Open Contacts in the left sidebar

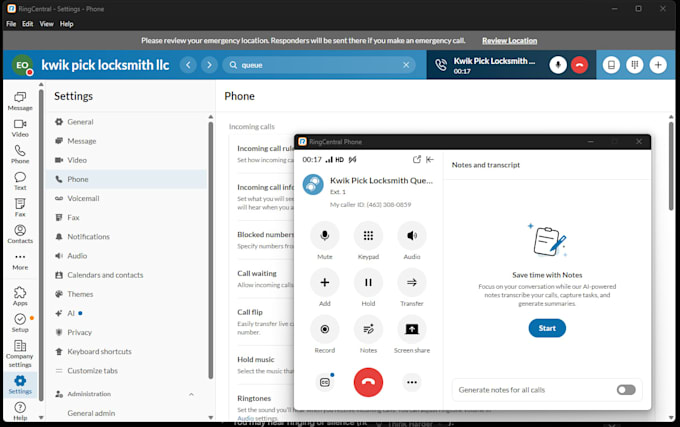coord(20,235)
